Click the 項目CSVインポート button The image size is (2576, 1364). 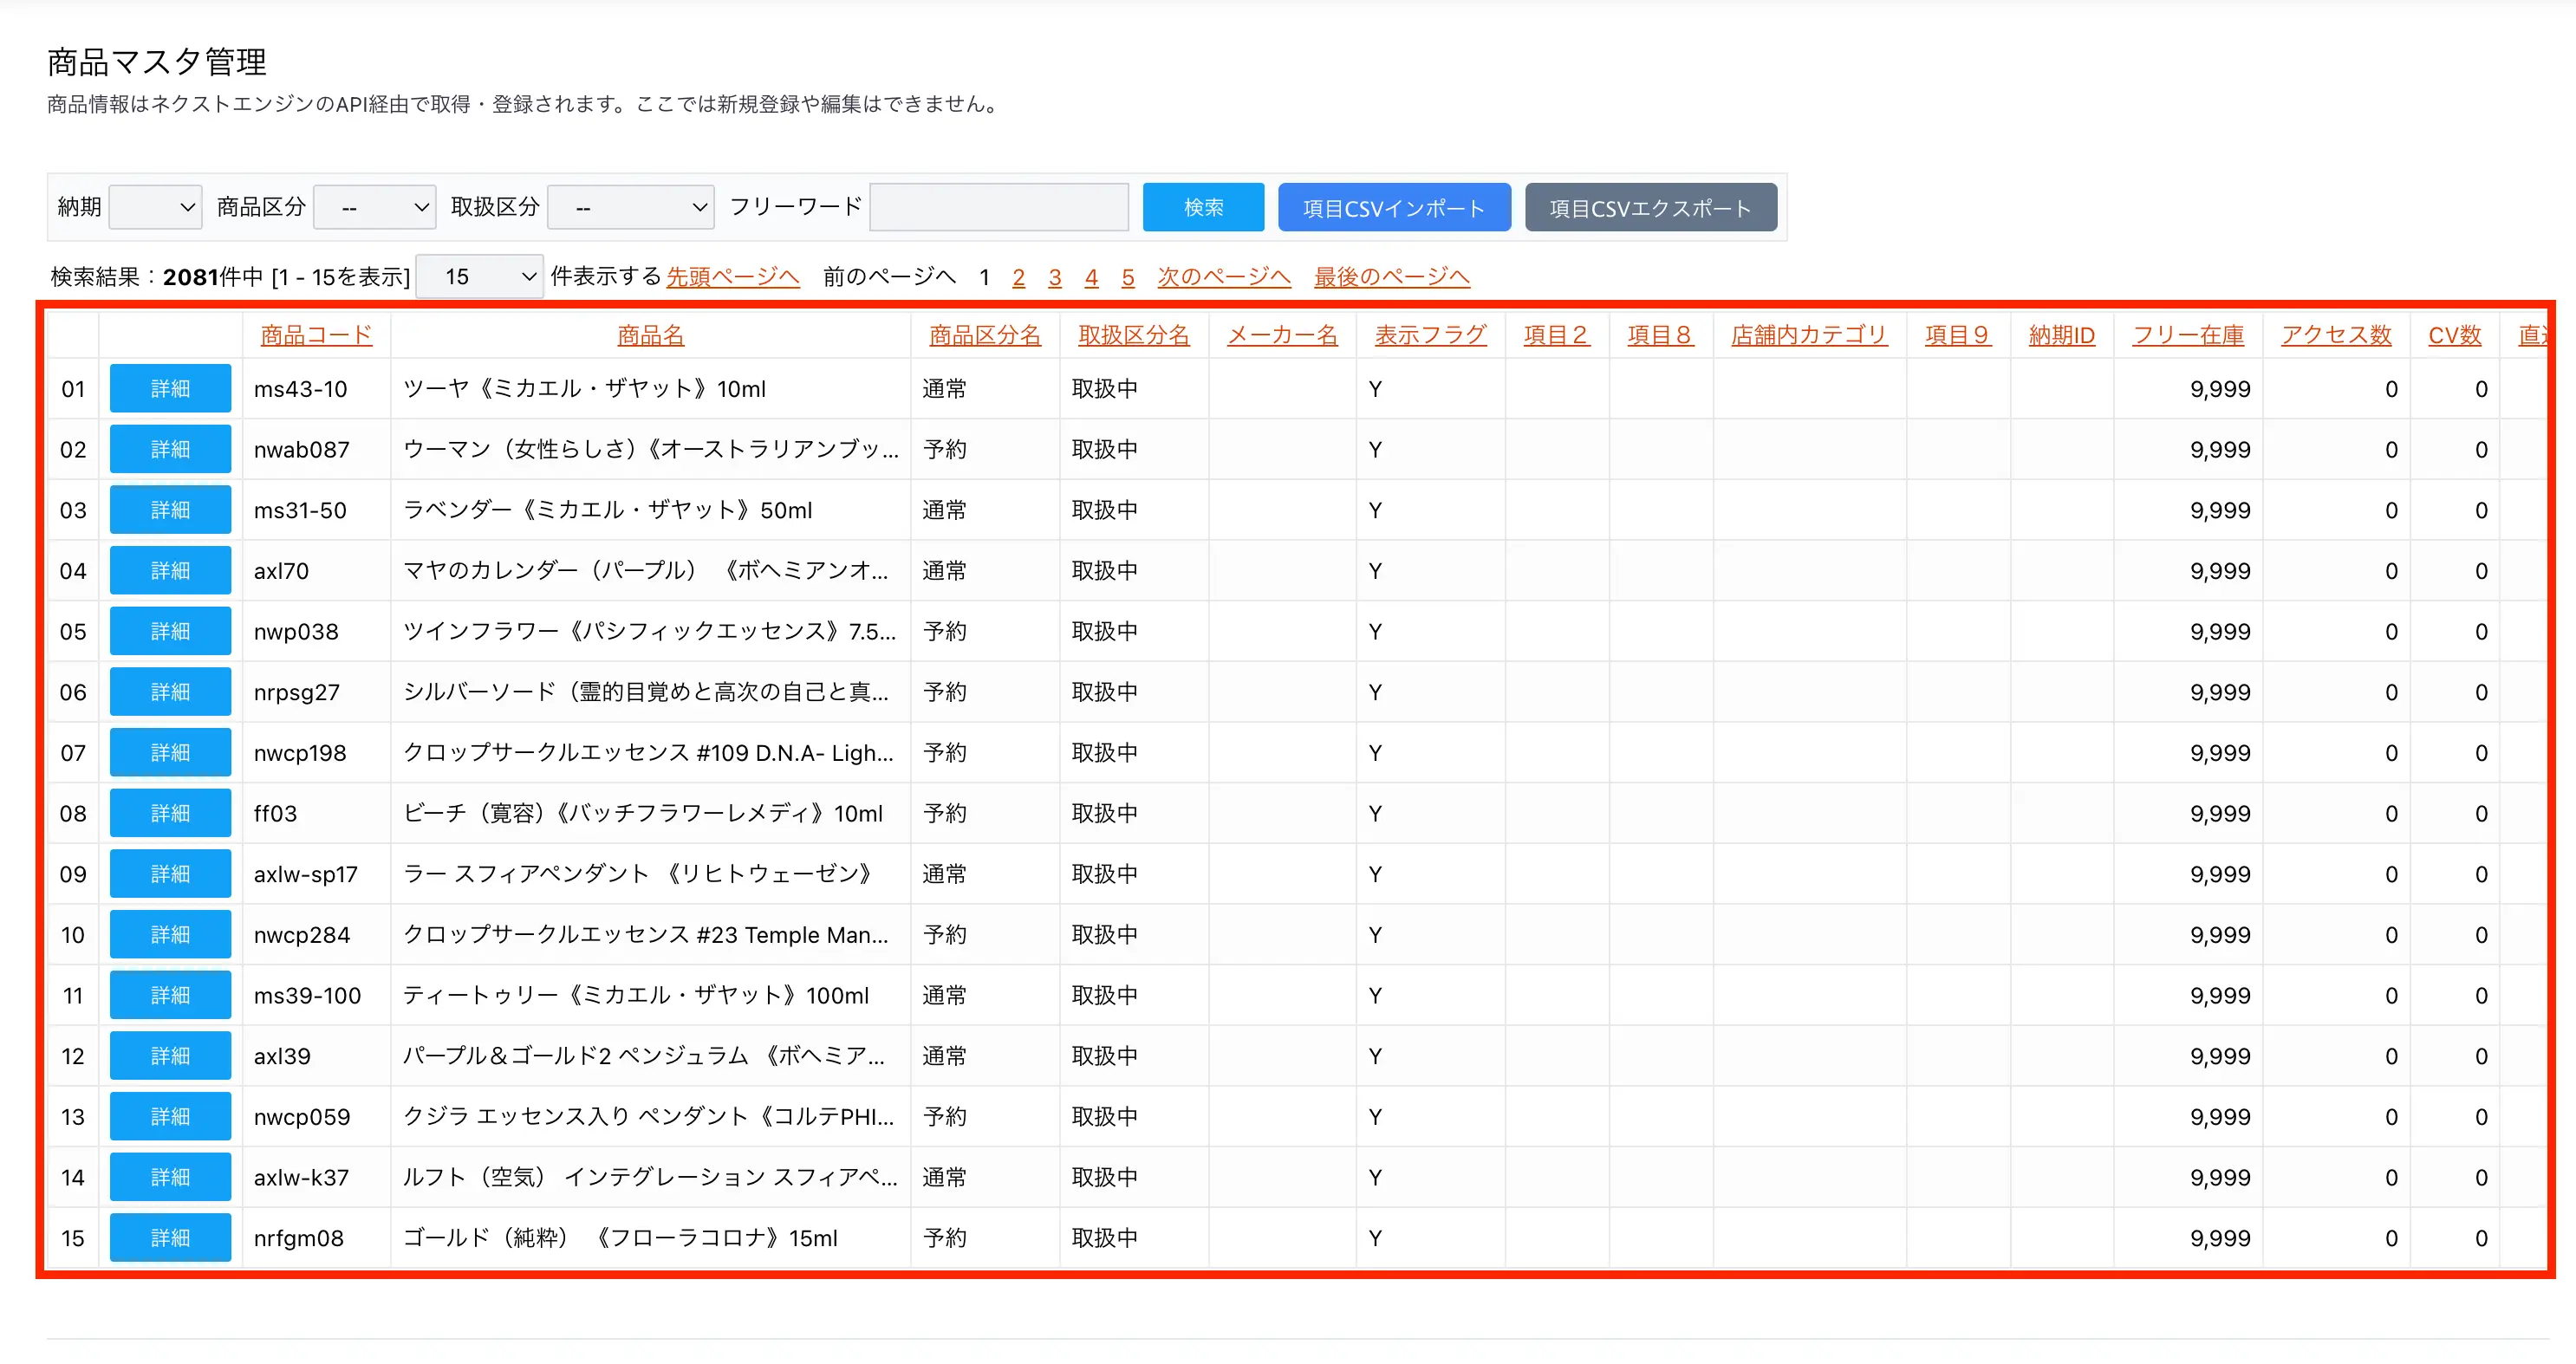[1394, 207]
